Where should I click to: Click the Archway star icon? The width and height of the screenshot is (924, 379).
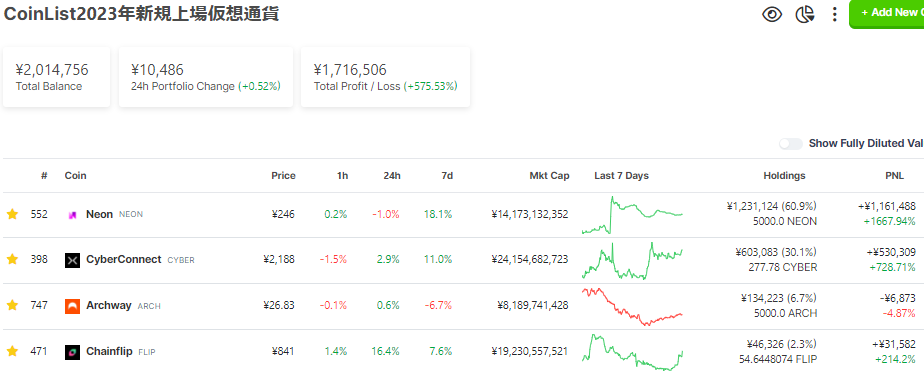pos(12,305)
